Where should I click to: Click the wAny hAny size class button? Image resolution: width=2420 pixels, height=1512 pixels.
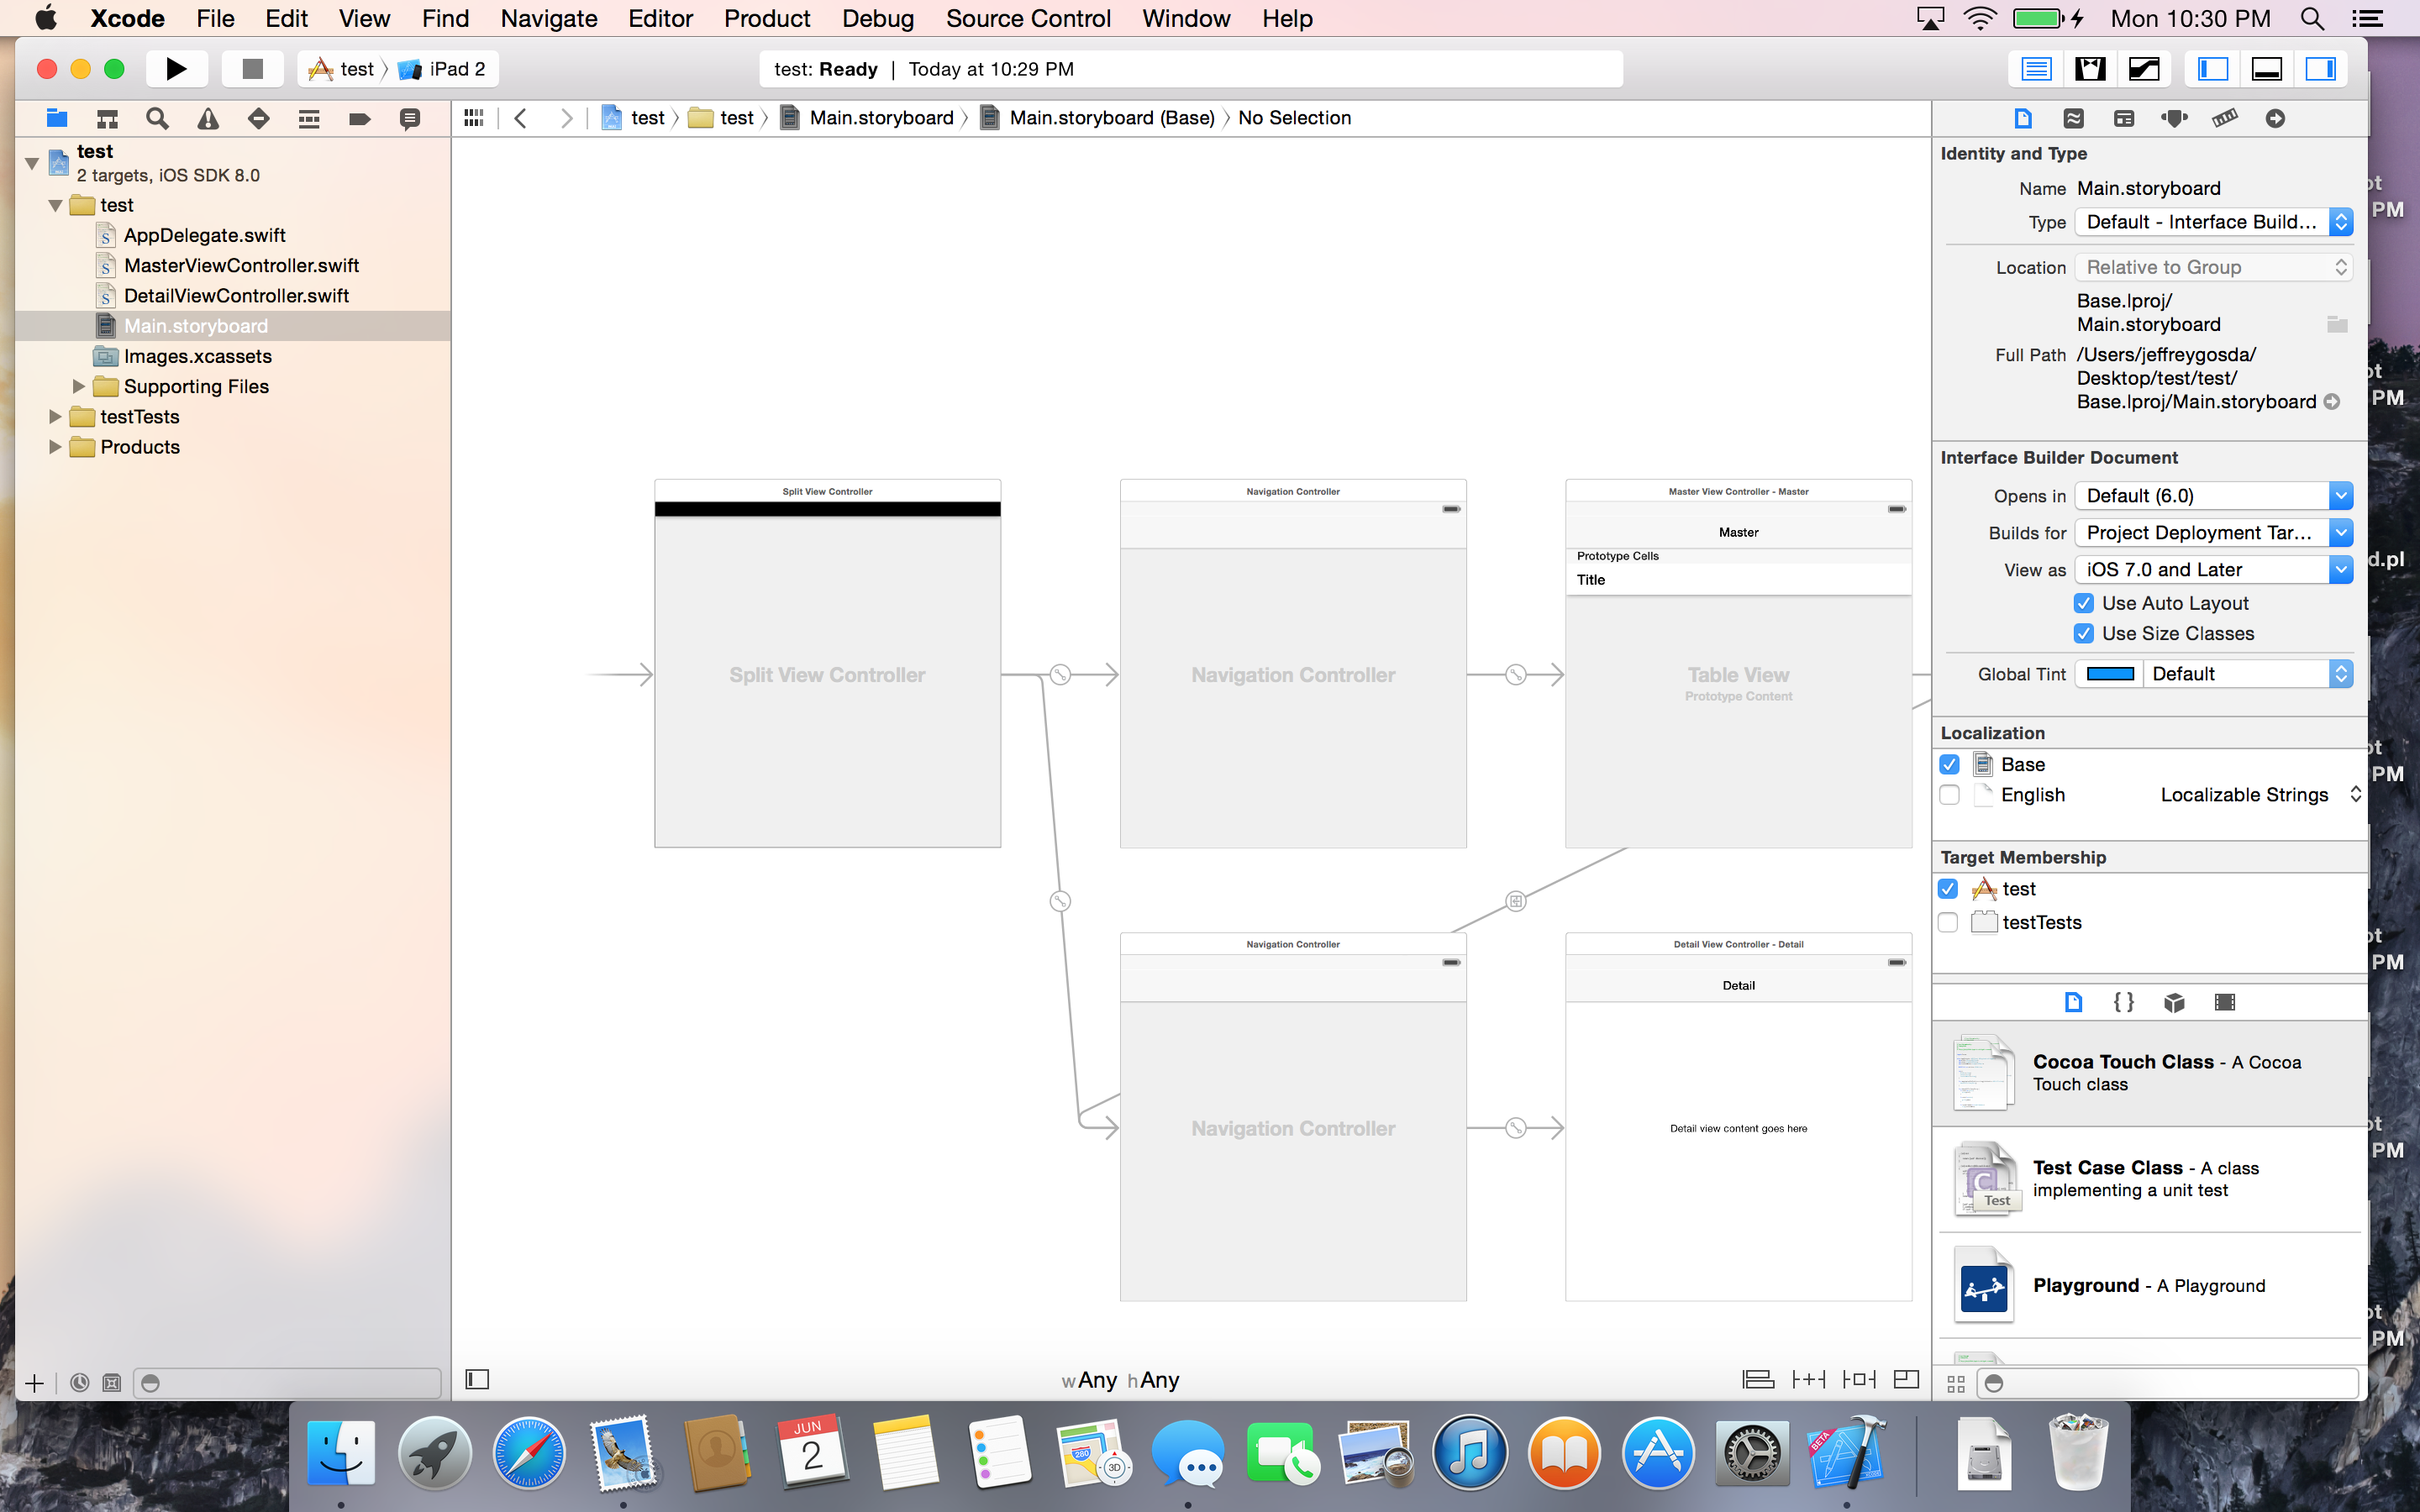(1120, 1380)
